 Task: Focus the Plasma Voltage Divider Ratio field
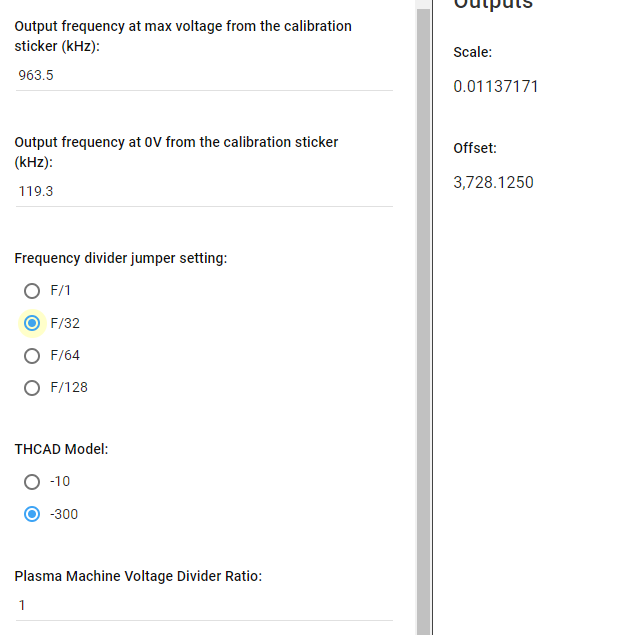204,605
